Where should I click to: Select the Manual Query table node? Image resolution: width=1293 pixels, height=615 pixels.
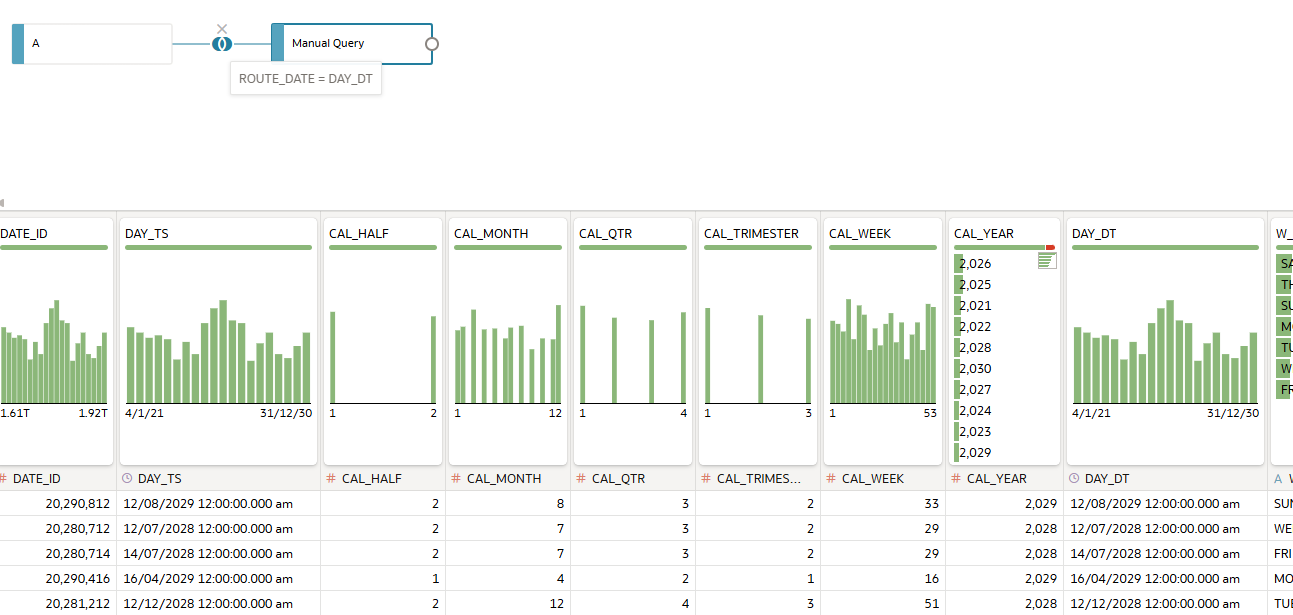[x=352, y=44]
